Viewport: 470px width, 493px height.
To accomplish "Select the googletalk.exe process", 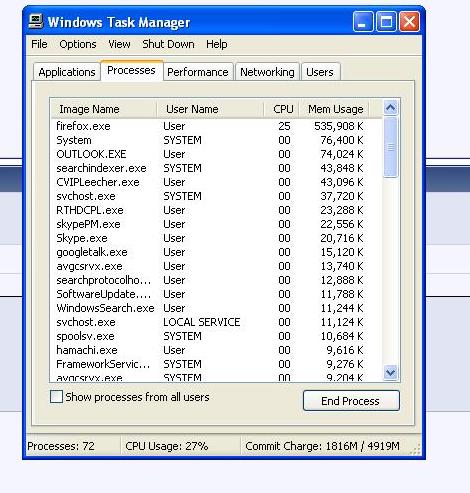I will [216, 252].
